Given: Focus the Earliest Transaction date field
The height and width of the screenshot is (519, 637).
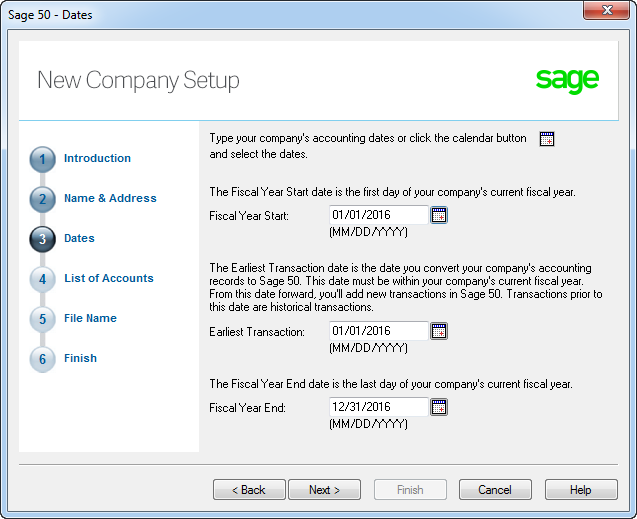Looking at the screenshot, I should tap(378, 331).
